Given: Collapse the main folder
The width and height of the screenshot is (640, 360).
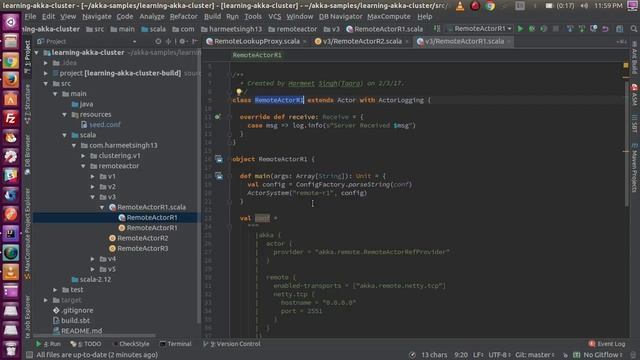Looking at the screenshot, I should 55,94.
